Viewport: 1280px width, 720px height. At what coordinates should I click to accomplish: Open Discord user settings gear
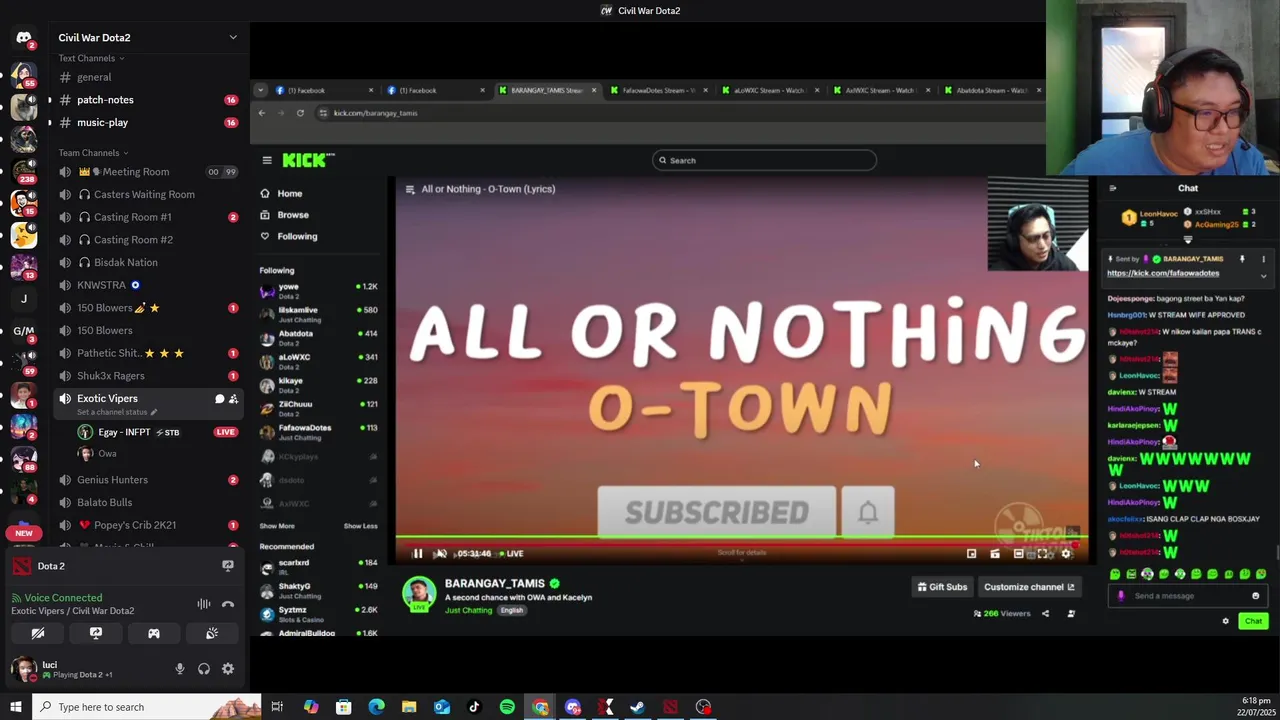pyautogui.click(x=228, y=669)
